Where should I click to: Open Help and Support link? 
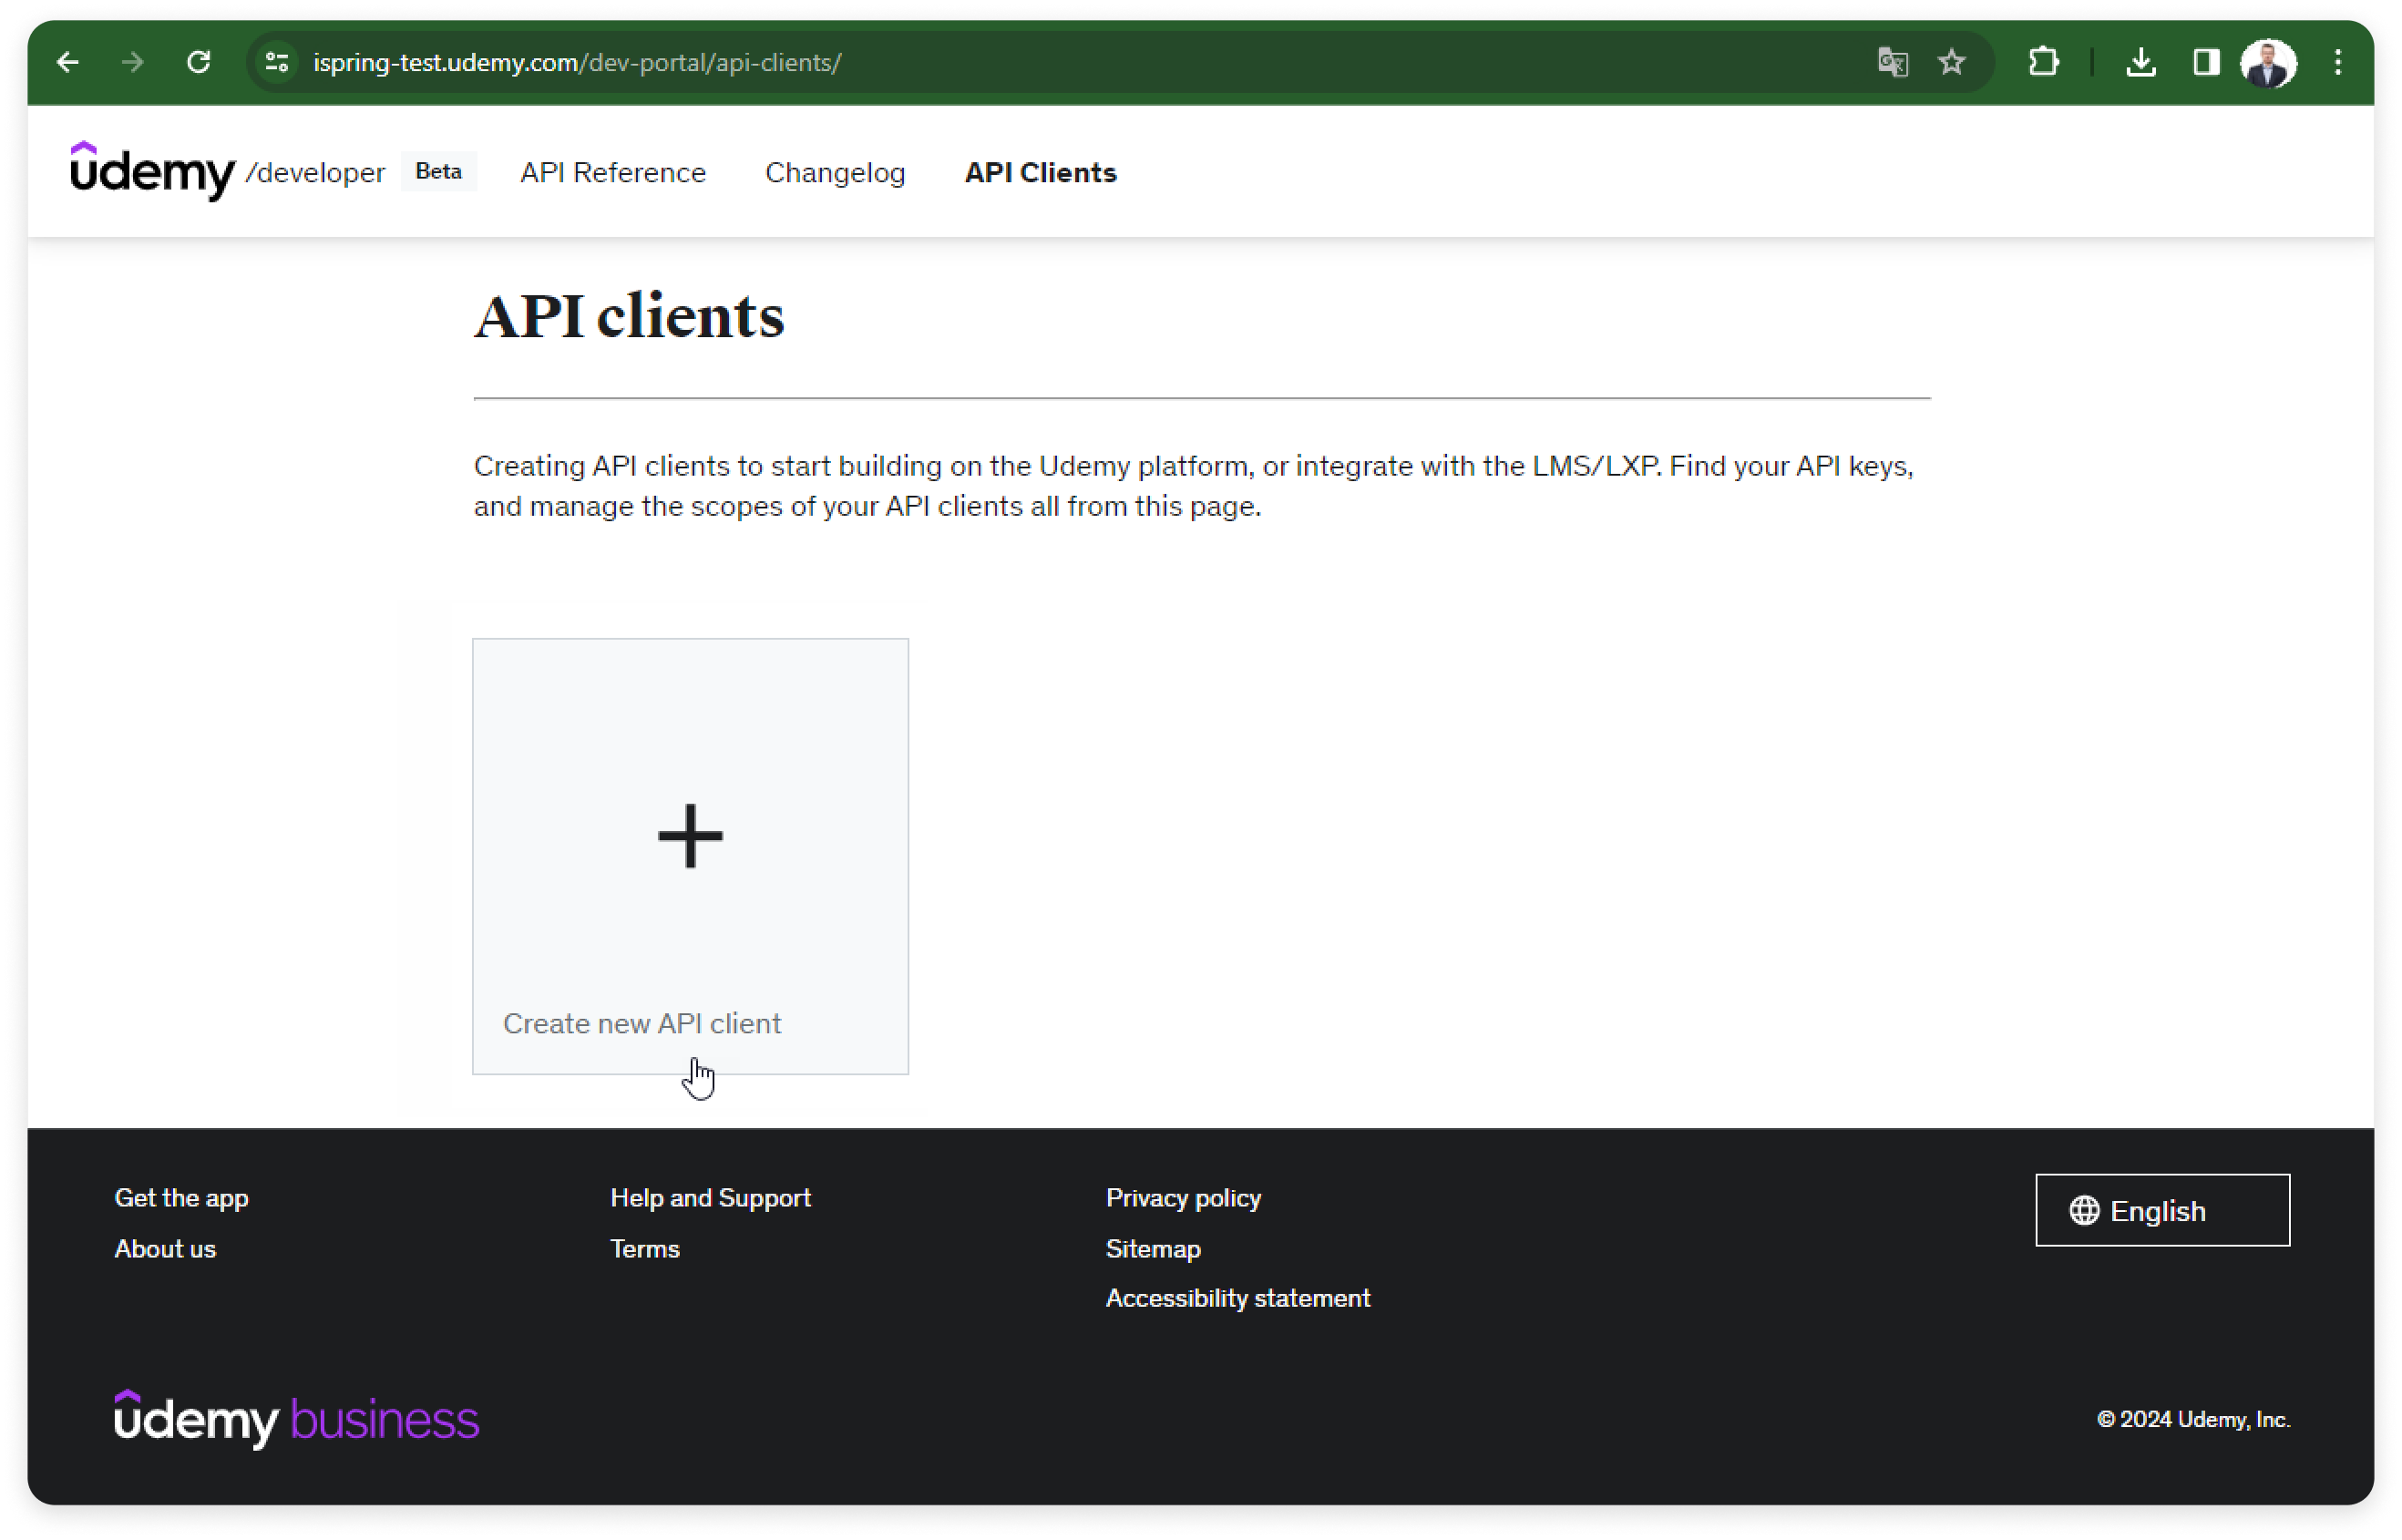coord(710,1198)
